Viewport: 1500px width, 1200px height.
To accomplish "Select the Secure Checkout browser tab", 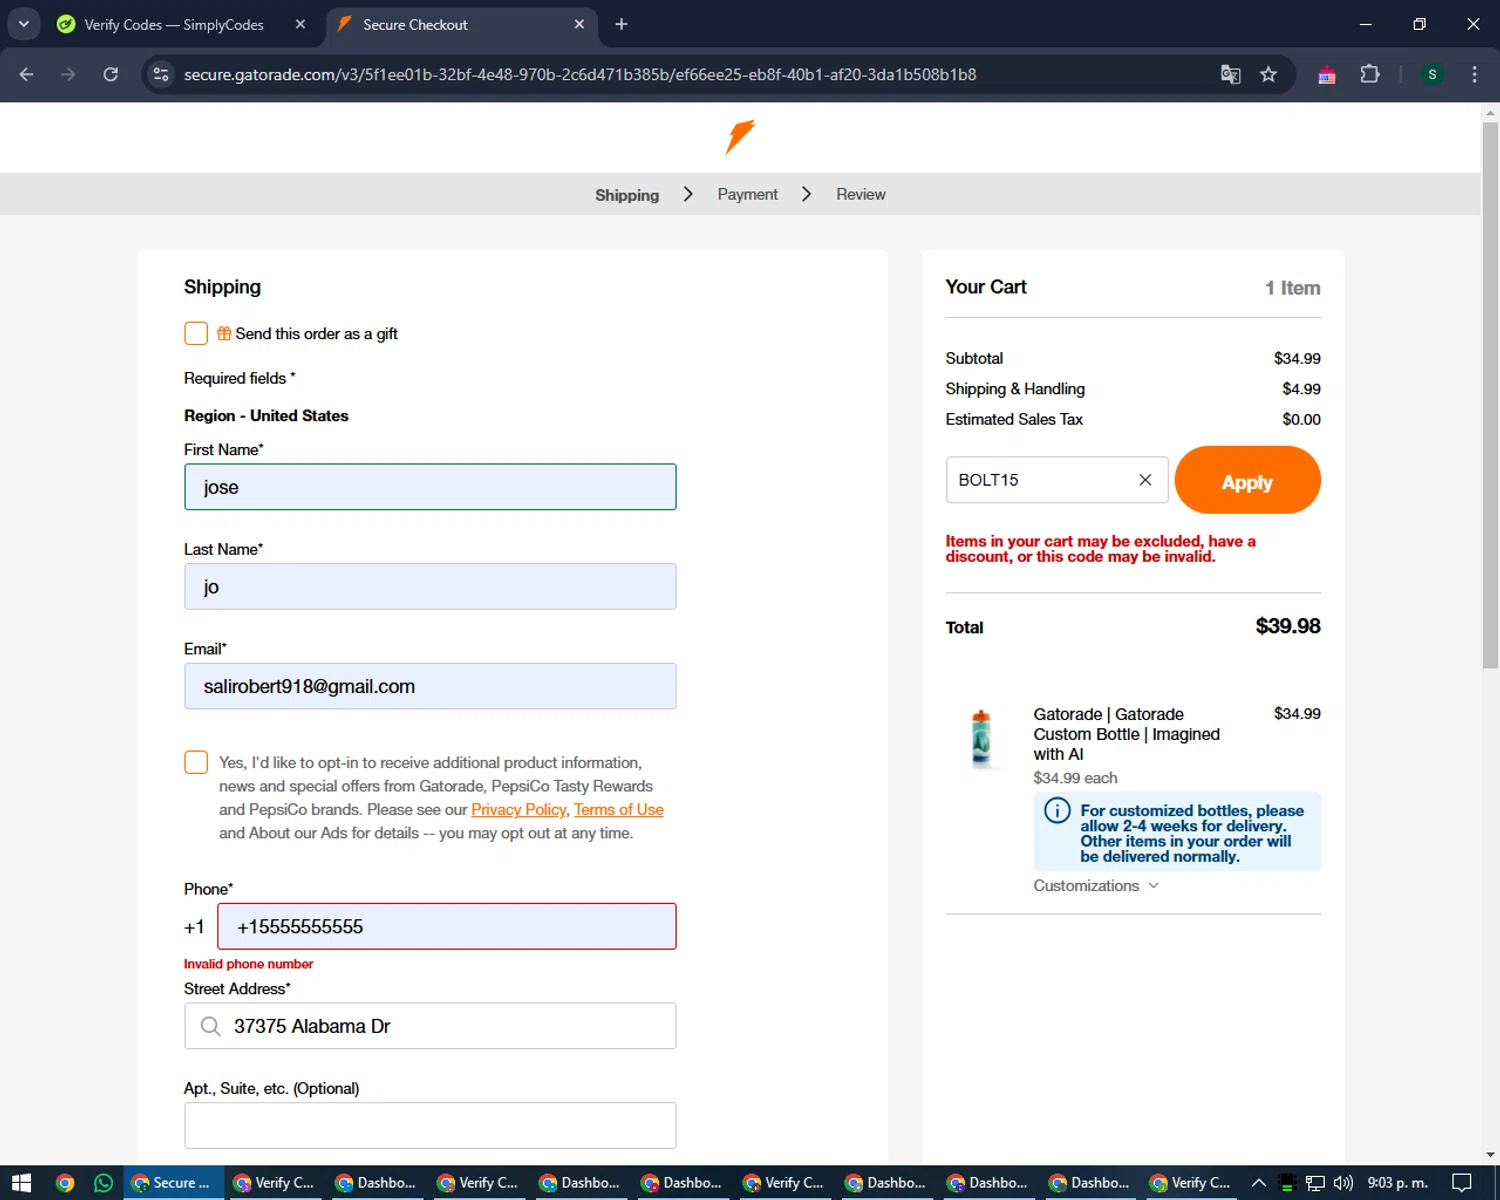I will coord(462,24).
